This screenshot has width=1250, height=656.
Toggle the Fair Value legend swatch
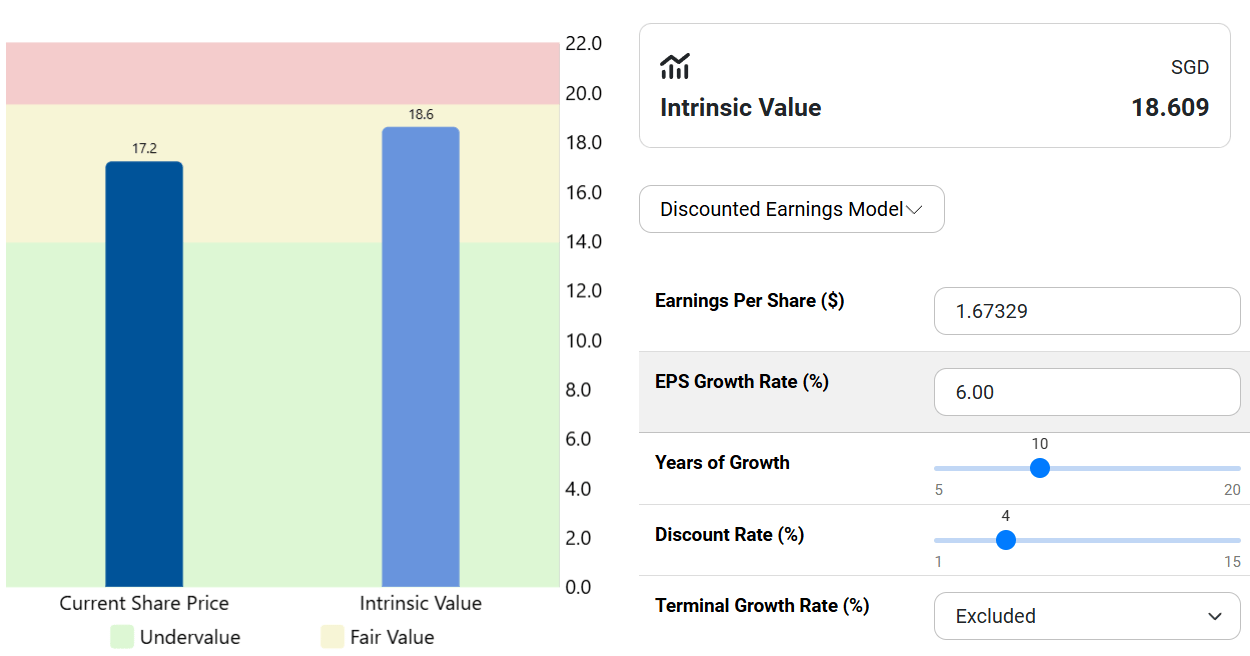(332, 637)
